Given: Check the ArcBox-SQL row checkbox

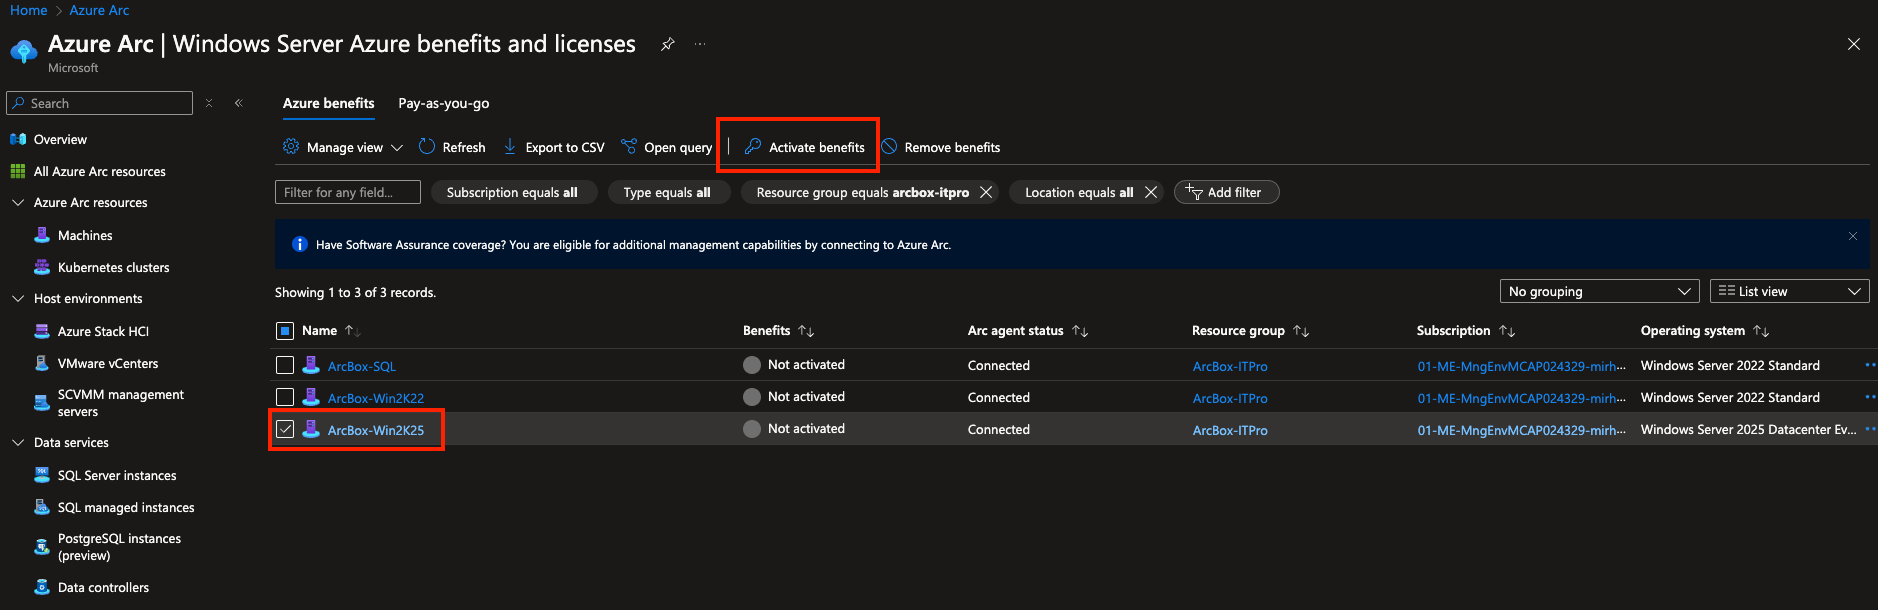Looking at the screenshot, I should [x=285, y=365].
